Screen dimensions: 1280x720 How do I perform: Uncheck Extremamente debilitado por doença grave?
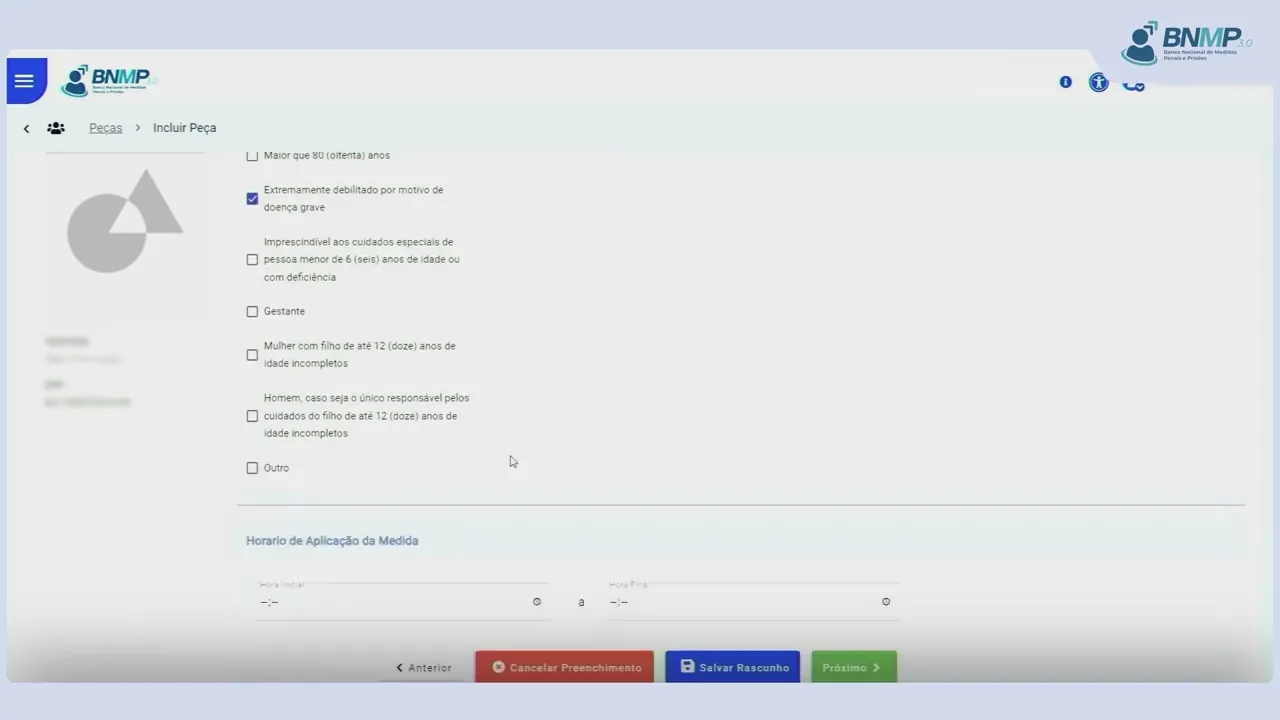(x=252, y=198)
